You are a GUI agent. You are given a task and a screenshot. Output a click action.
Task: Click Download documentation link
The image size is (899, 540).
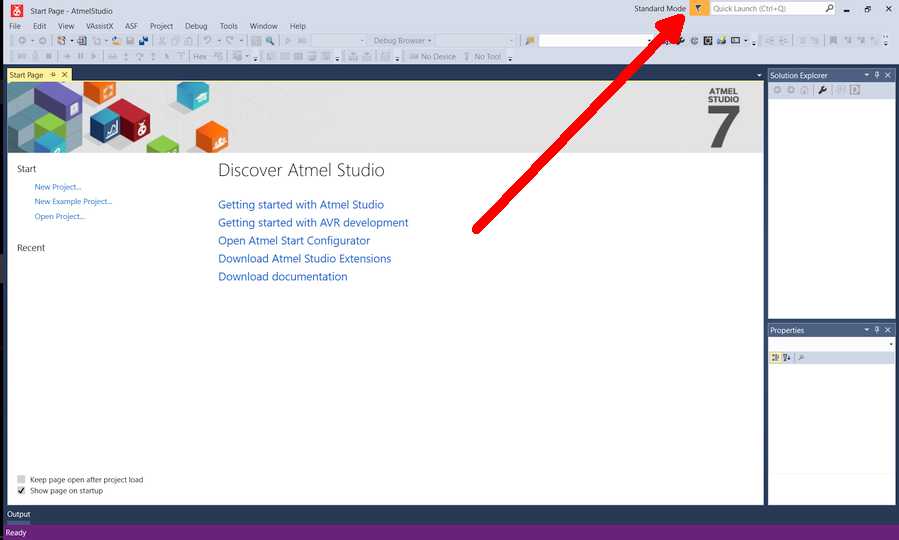point(283,276)
